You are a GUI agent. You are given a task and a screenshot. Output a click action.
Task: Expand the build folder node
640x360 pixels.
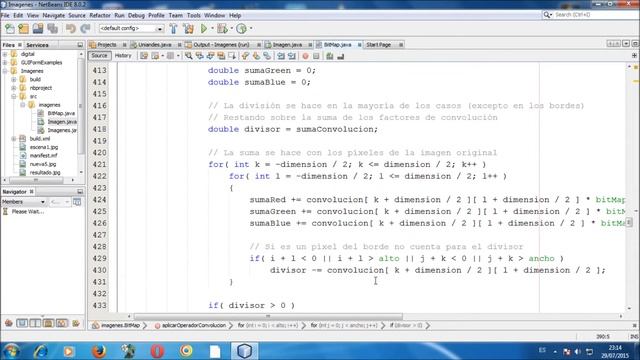coord(14,79)
